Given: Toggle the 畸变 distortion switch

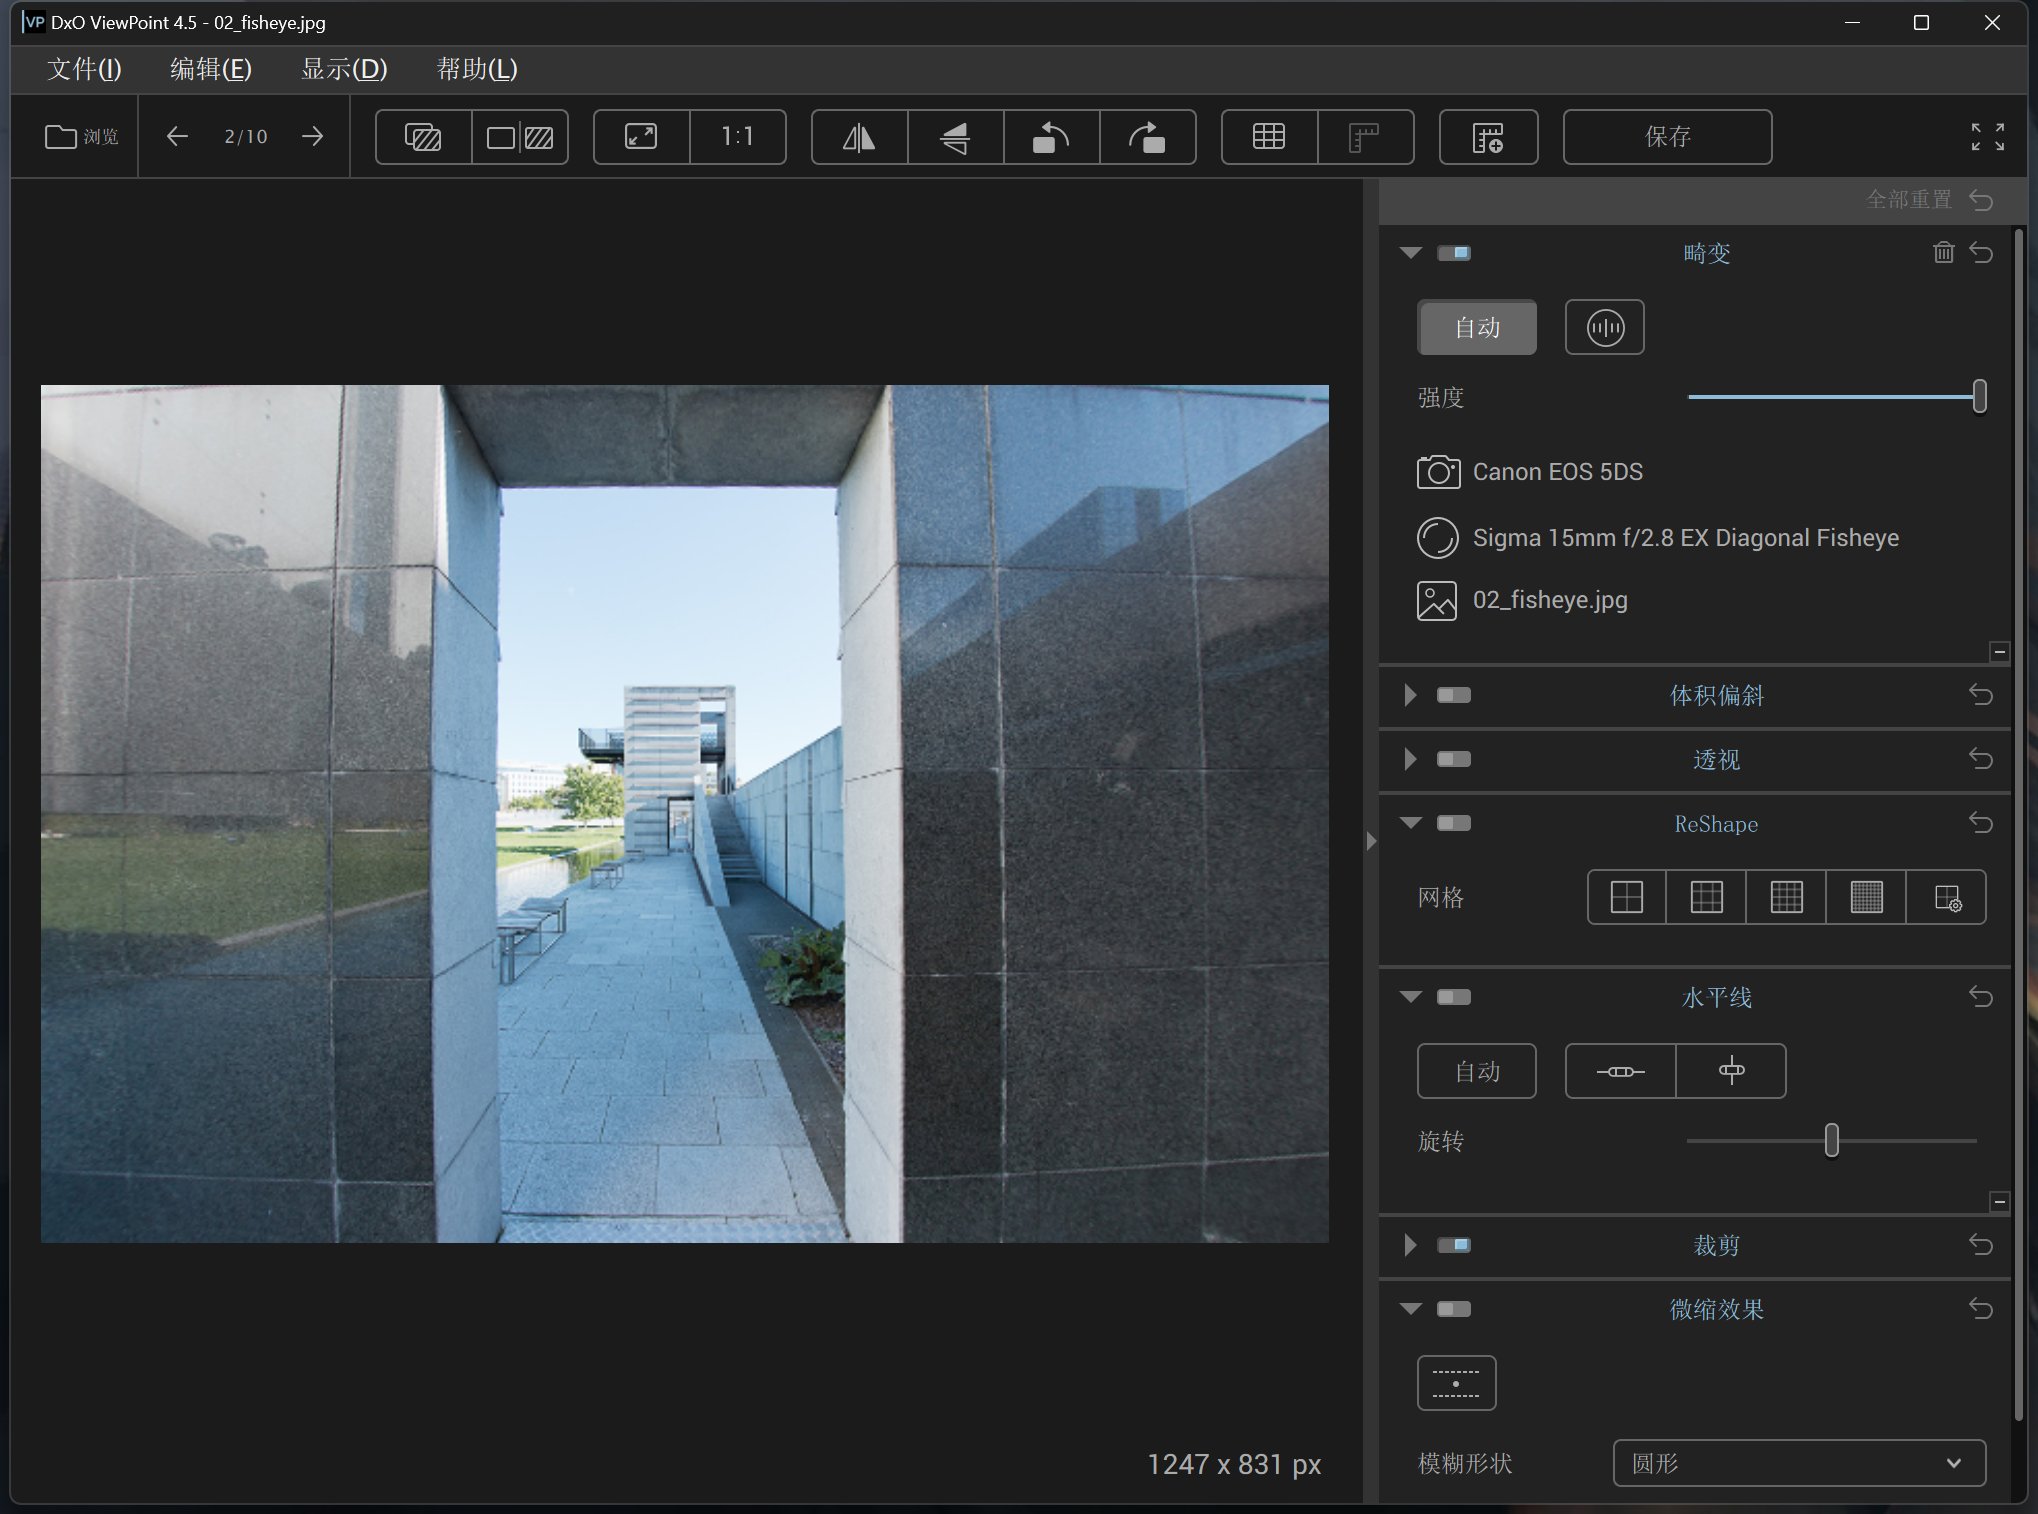Looking at the screenshot, I should click(1454, 253).
